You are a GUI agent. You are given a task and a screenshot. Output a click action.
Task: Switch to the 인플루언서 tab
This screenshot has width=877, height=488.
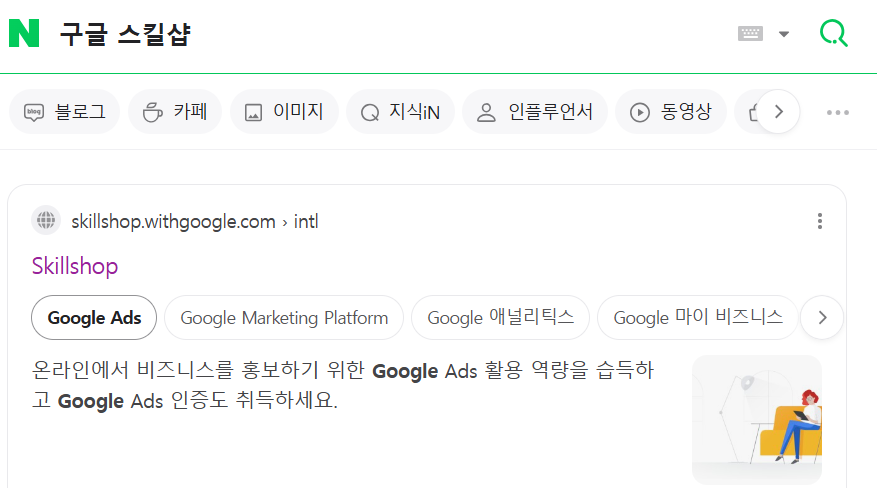pyautogui.click(x=535, y=112)
